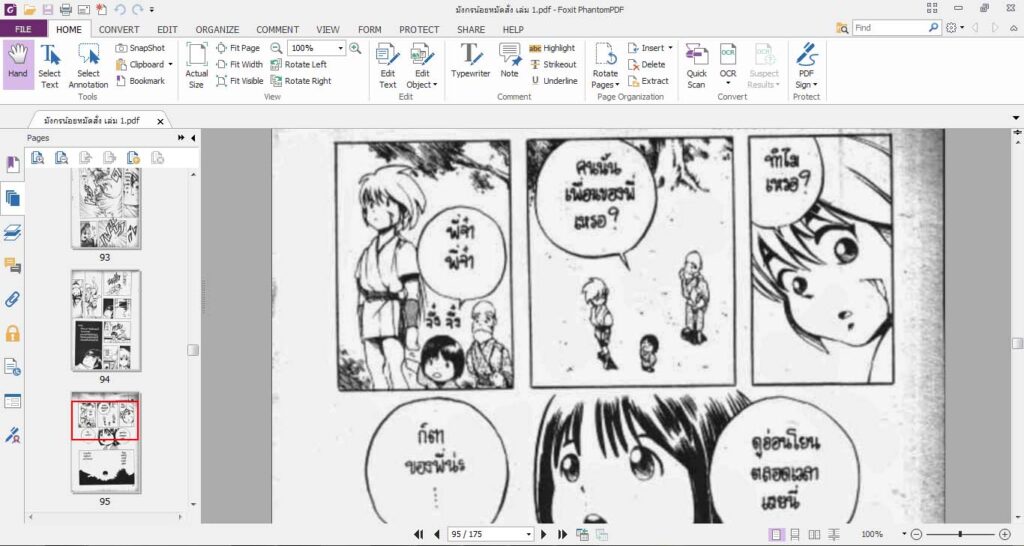The width and height of the screenshot is (1024, 546).
Task: Open the Attachments side panel
Action: pos(12,300)
